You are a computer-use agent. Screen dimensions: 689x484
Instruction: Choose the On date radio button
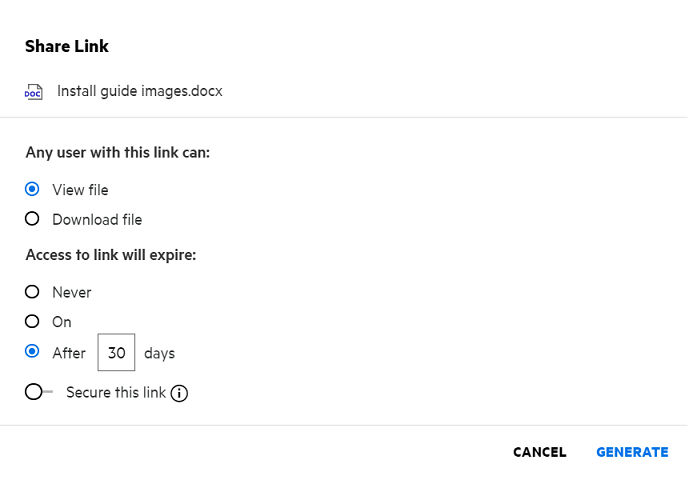32,322
